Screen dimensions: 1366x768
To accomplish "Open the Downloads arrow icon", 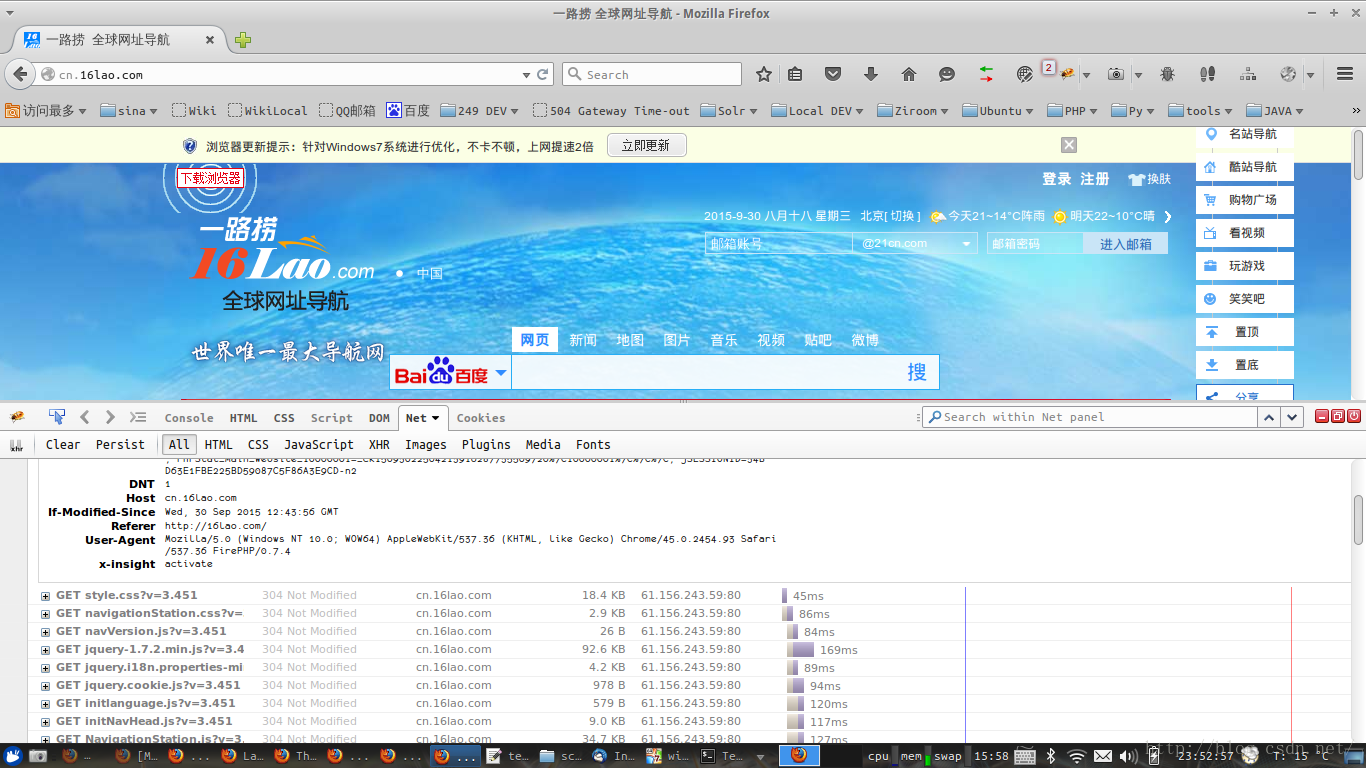I will click(x=871, y=74).
